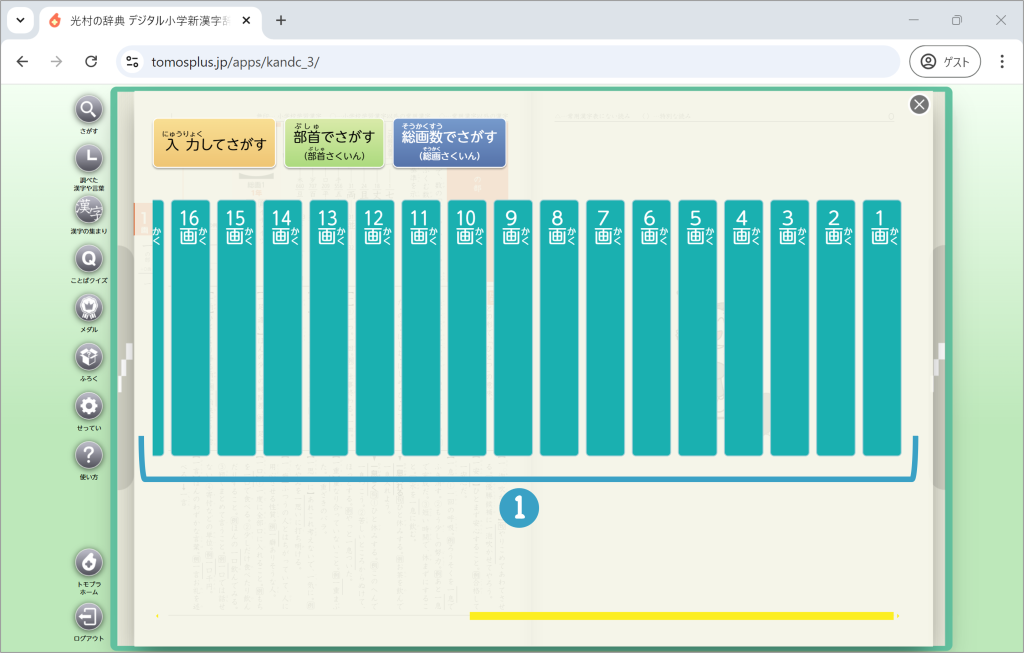The width and height of the screenshot is (1024, 653).
Task: Start ことばクイズ from the sidebar
Action: point(89,259)
